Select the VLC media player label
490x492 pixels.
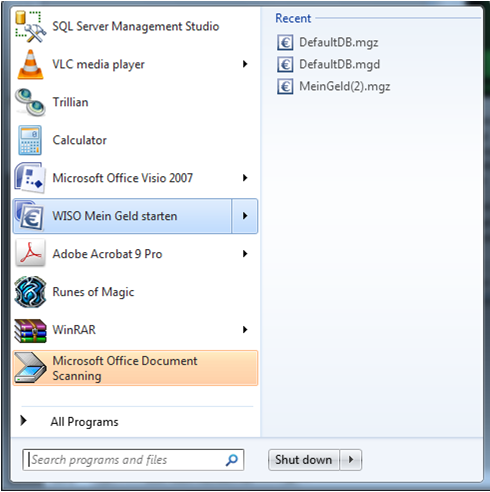[98, 64]
